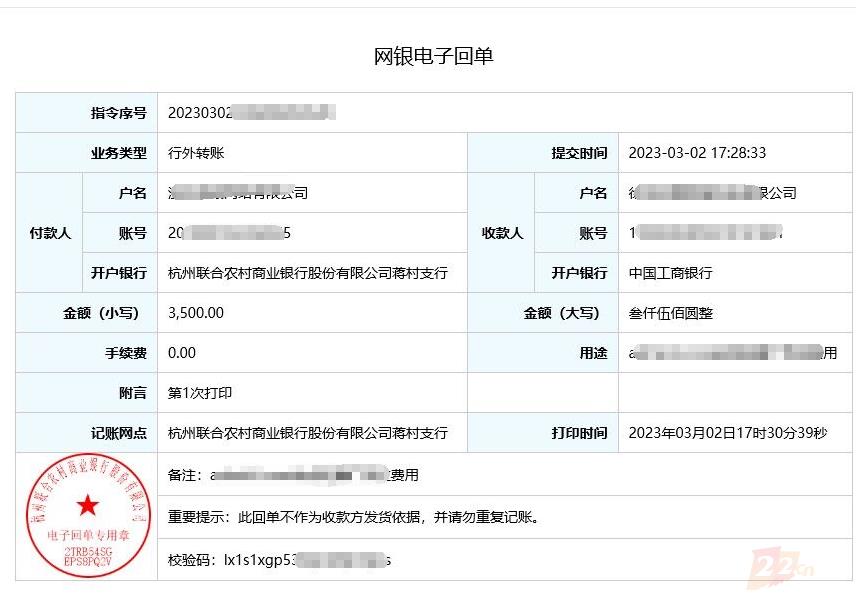The height and width of the screenshot is (606, 856).
Task: Select the submission time 2023-03-02 17:28:33
Action: click(x=697, y=153)
